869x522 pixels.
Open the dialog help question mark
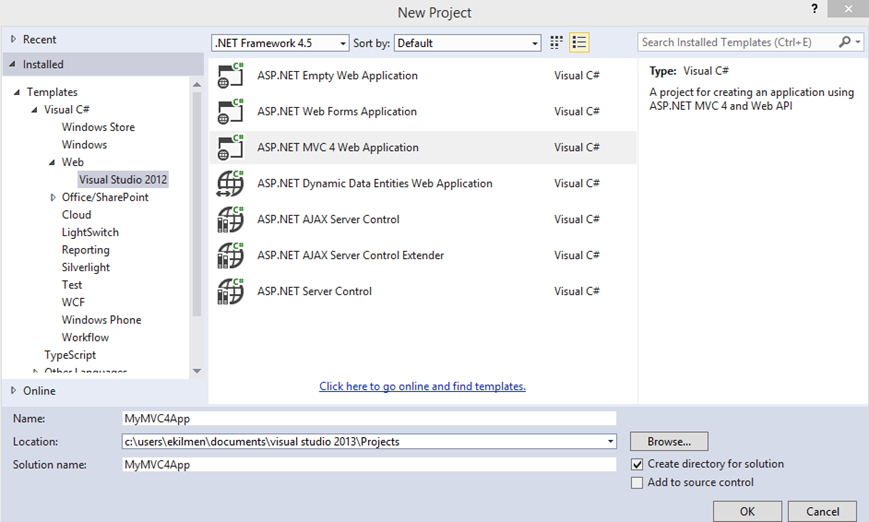click(814, 8)
